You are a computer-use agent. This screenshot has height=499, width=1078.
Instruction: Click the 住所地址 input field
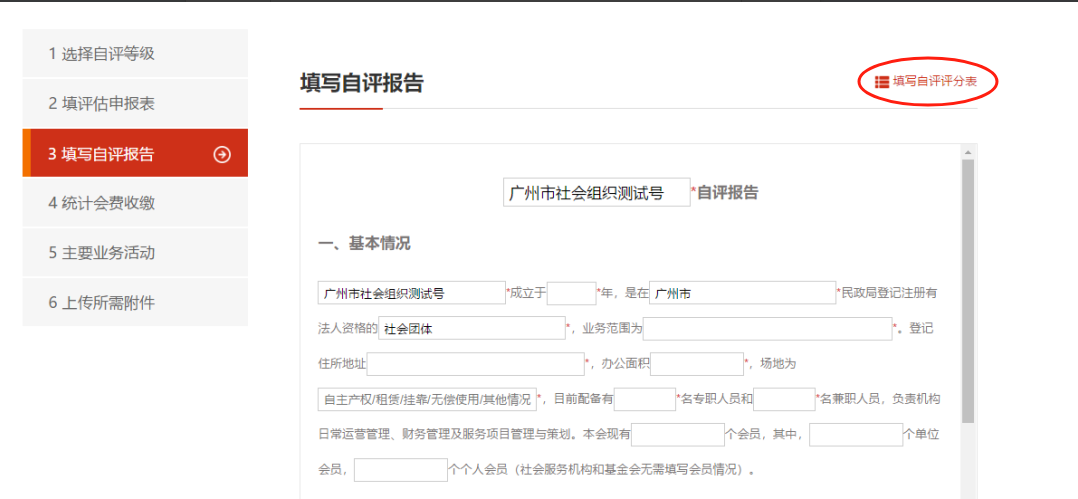[x=476, y=364]
